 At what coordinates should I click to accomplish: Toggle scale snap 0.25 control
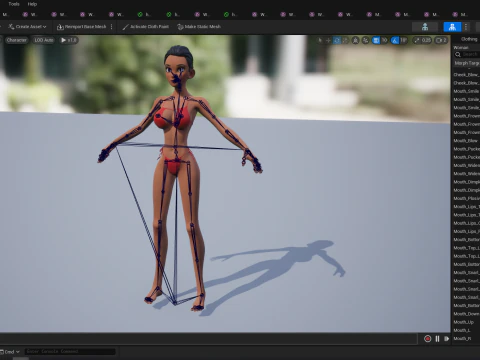tap(422, 40)
